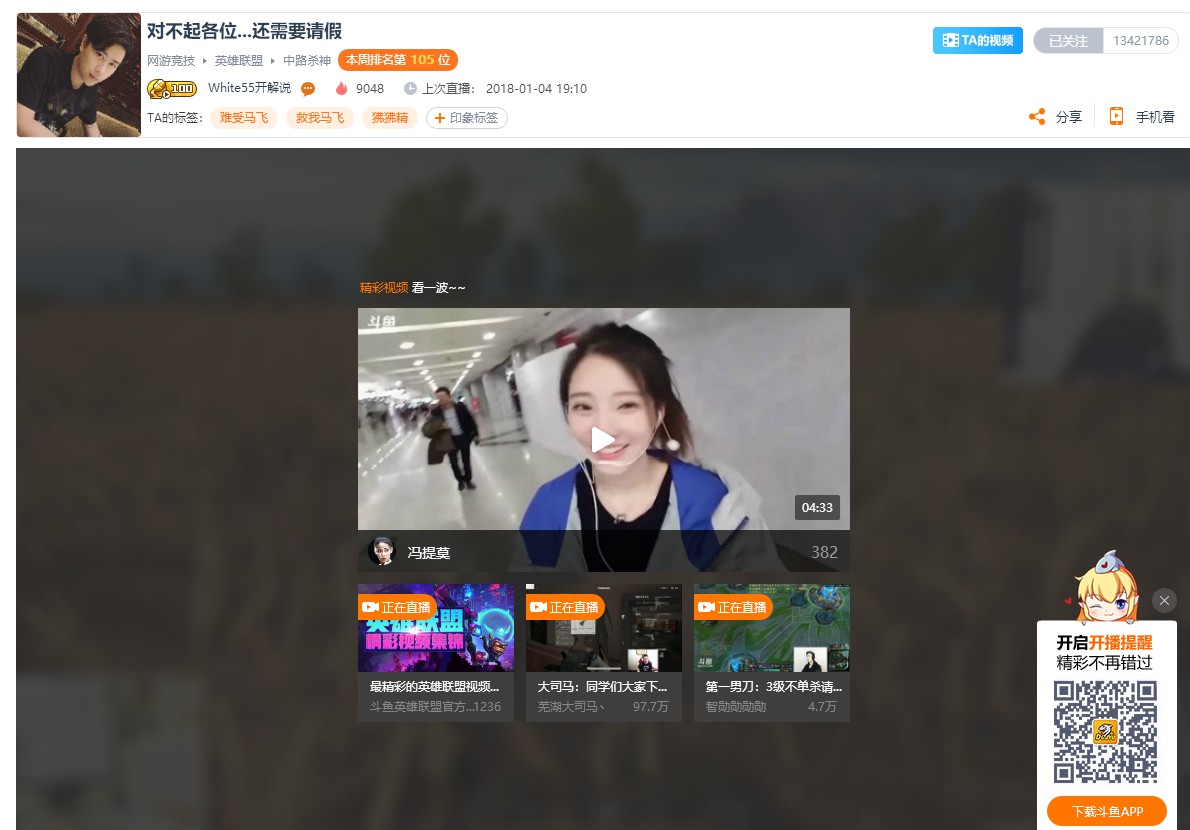Open the 第一男刀 live stream thumbnail
The image size is (1190, 830).
[772, 628]
